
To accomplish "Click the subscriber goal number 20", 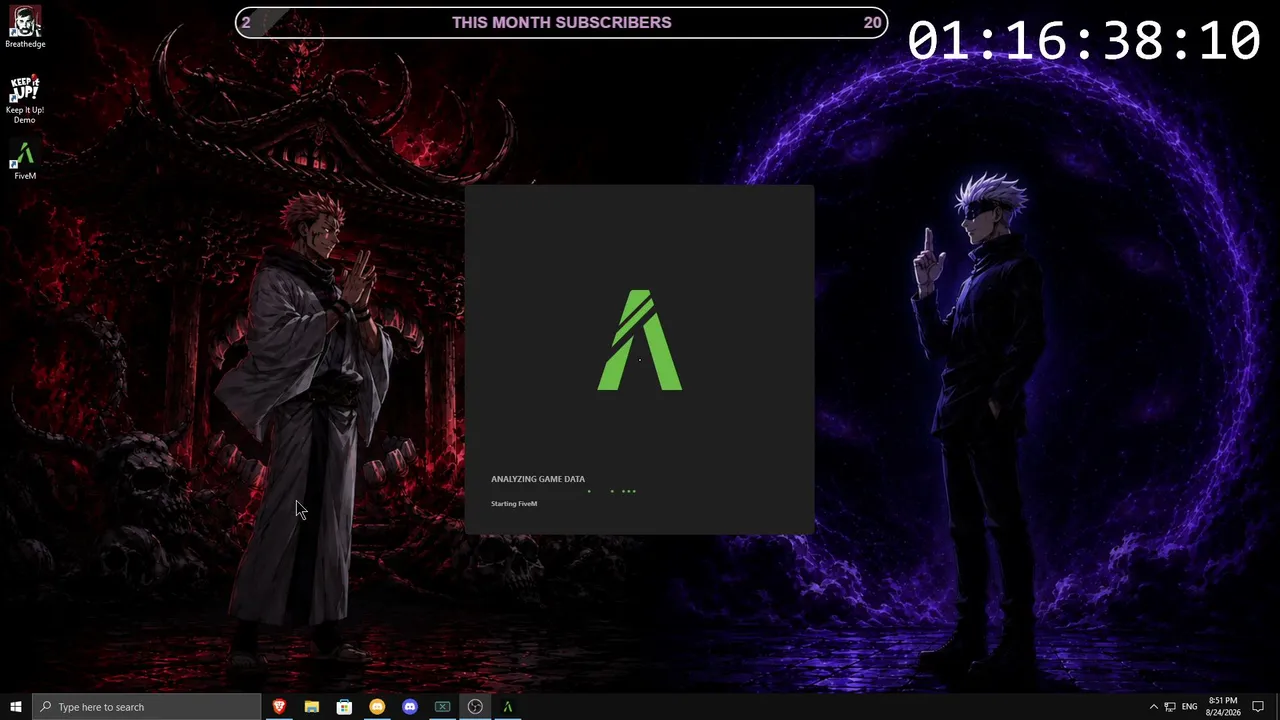I will (872, 22).
